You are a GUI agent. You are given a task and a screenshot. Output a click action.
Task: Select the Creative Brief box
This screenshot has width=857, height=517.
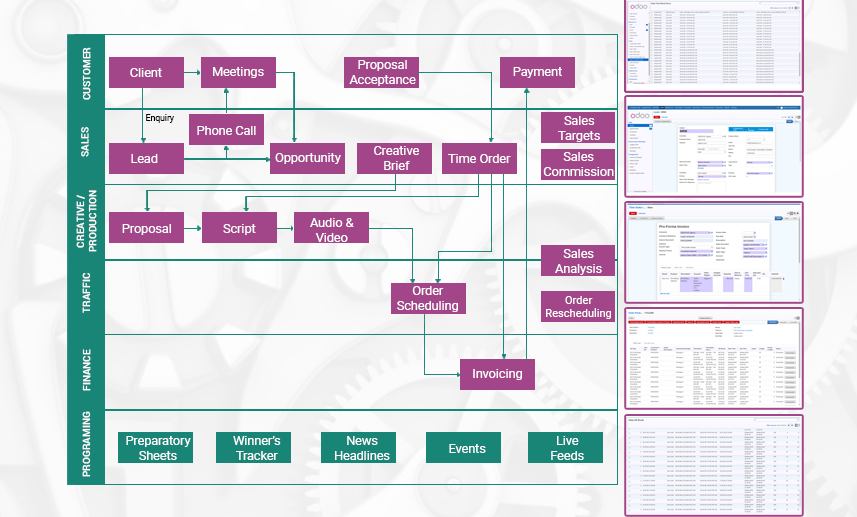coord(395,158)
